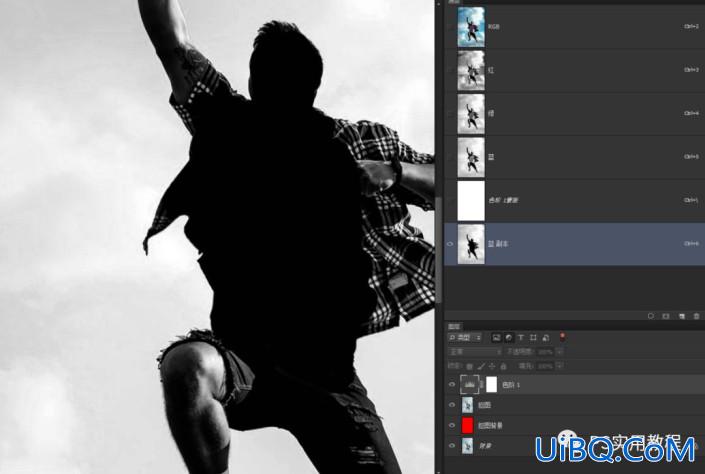Show the RGB composite channel visibility box

pos(450,27)
